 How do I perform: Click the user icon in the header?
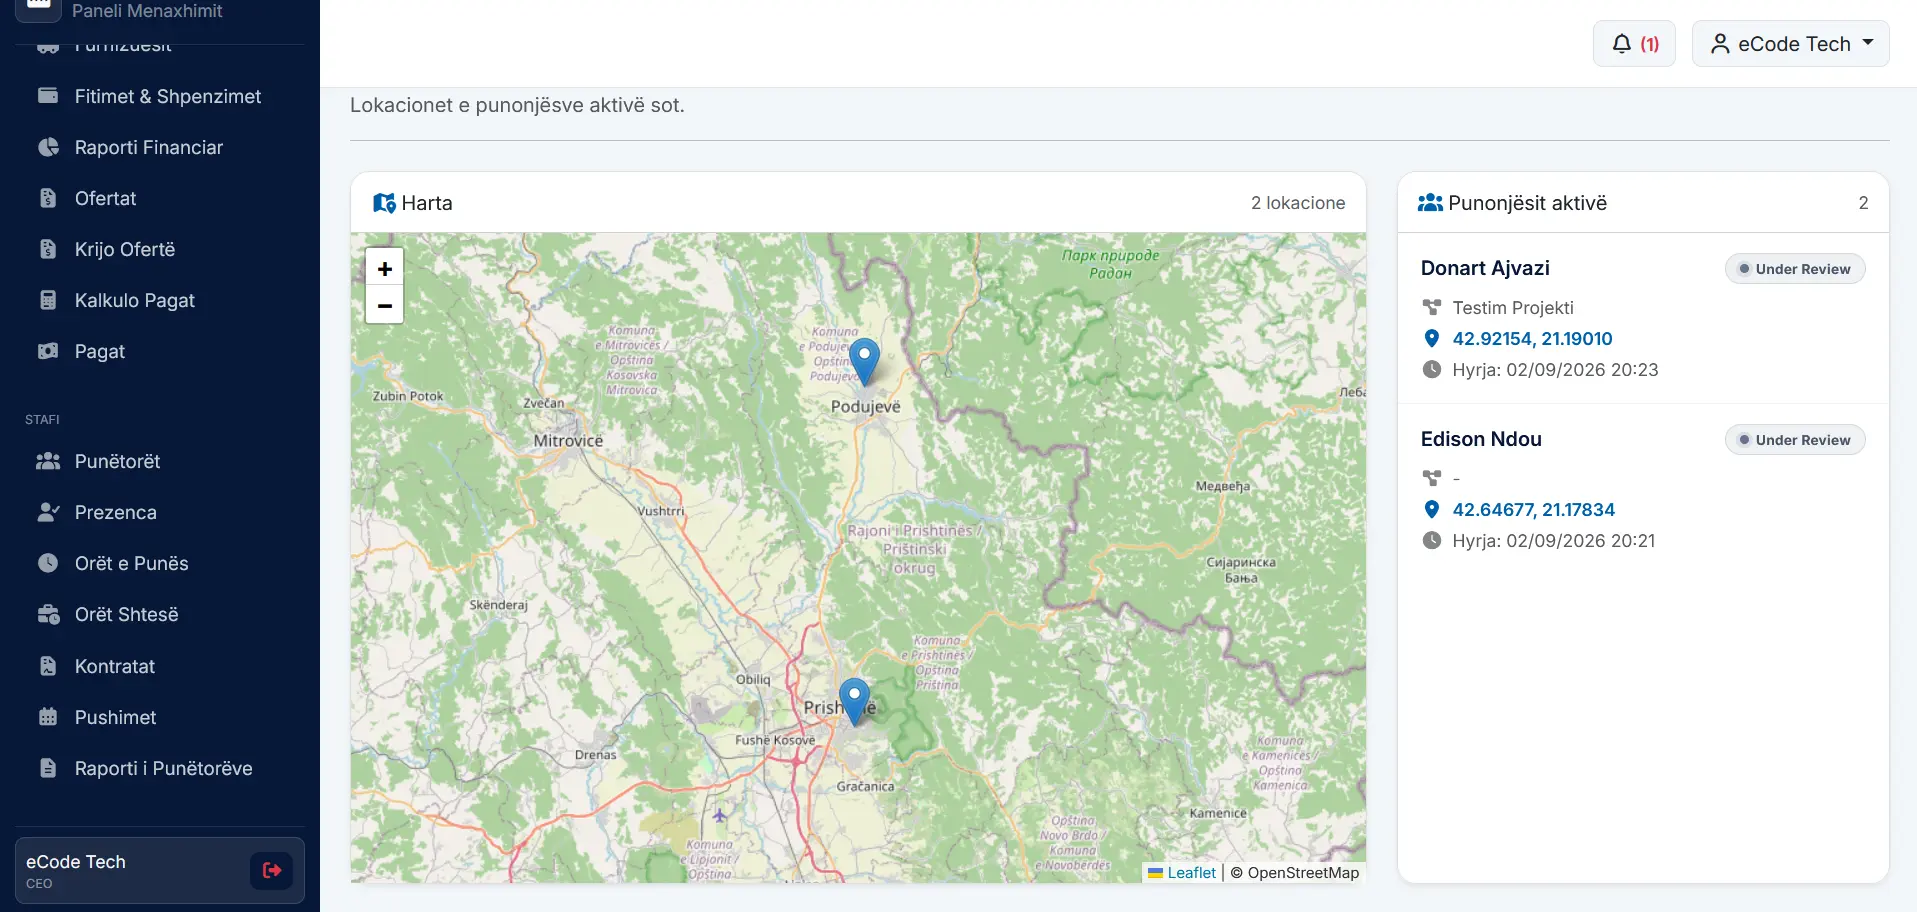1720,44
